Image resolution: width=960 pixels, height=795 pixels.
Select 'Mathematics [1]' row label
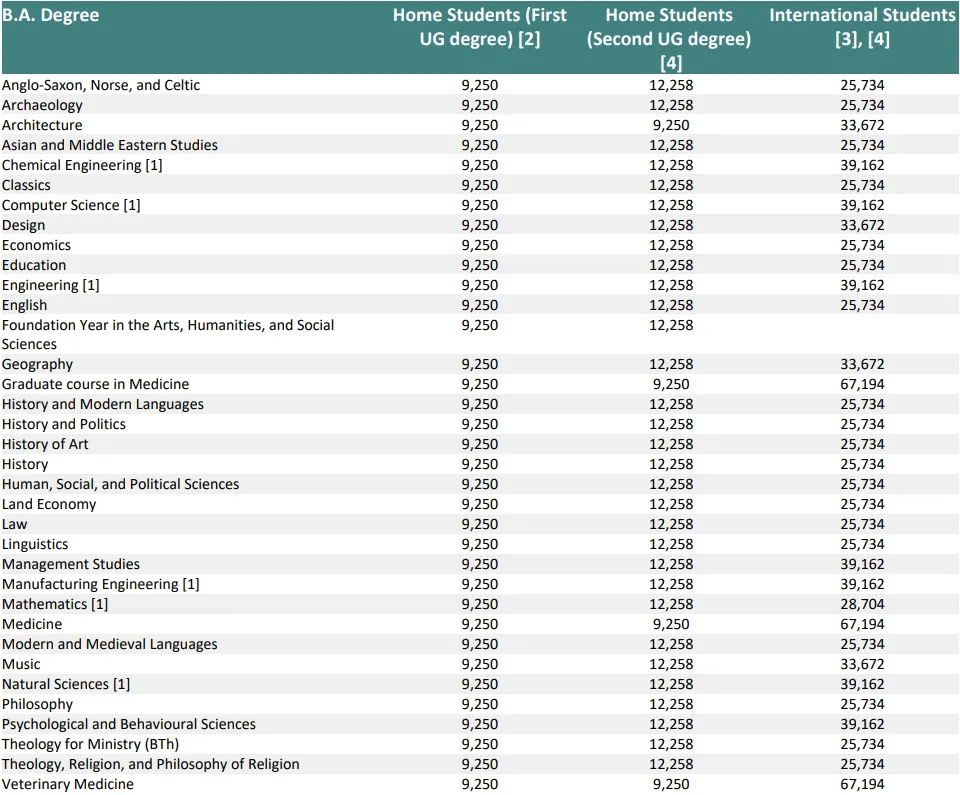point(55,605)
